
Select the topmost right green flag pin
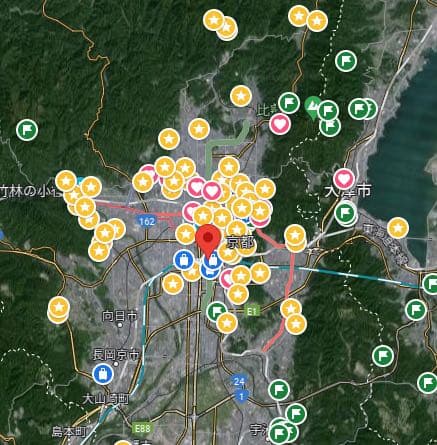(346, 61)
